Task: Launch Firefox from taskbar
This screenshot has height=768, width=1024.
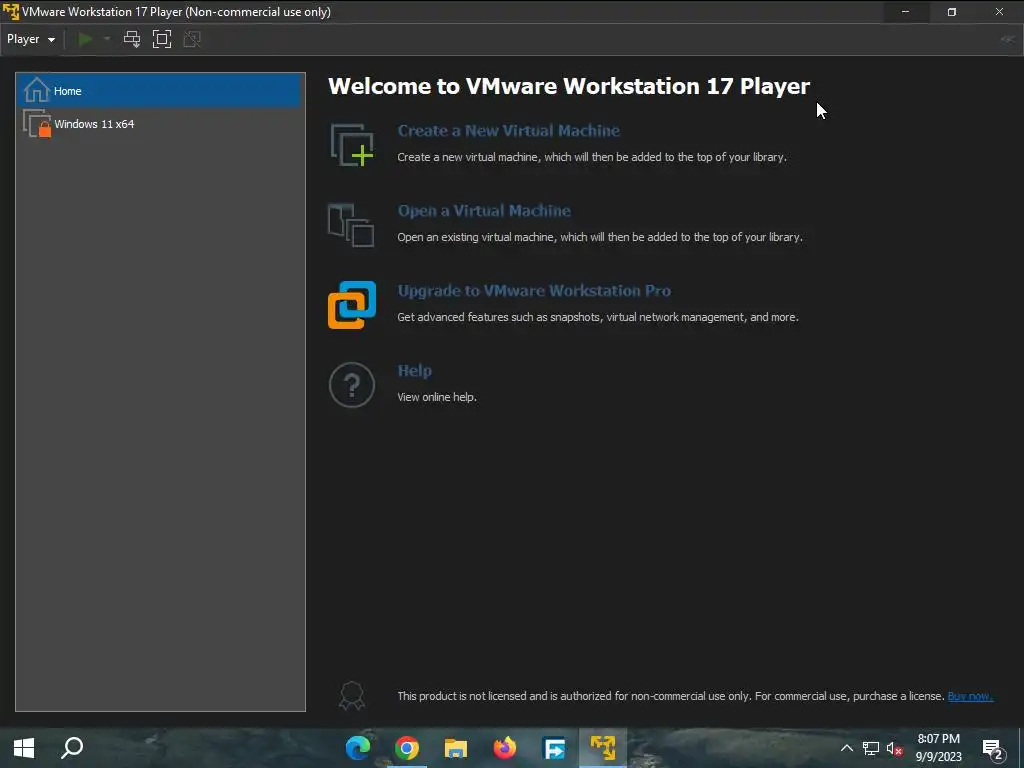Action: [505, 748]
